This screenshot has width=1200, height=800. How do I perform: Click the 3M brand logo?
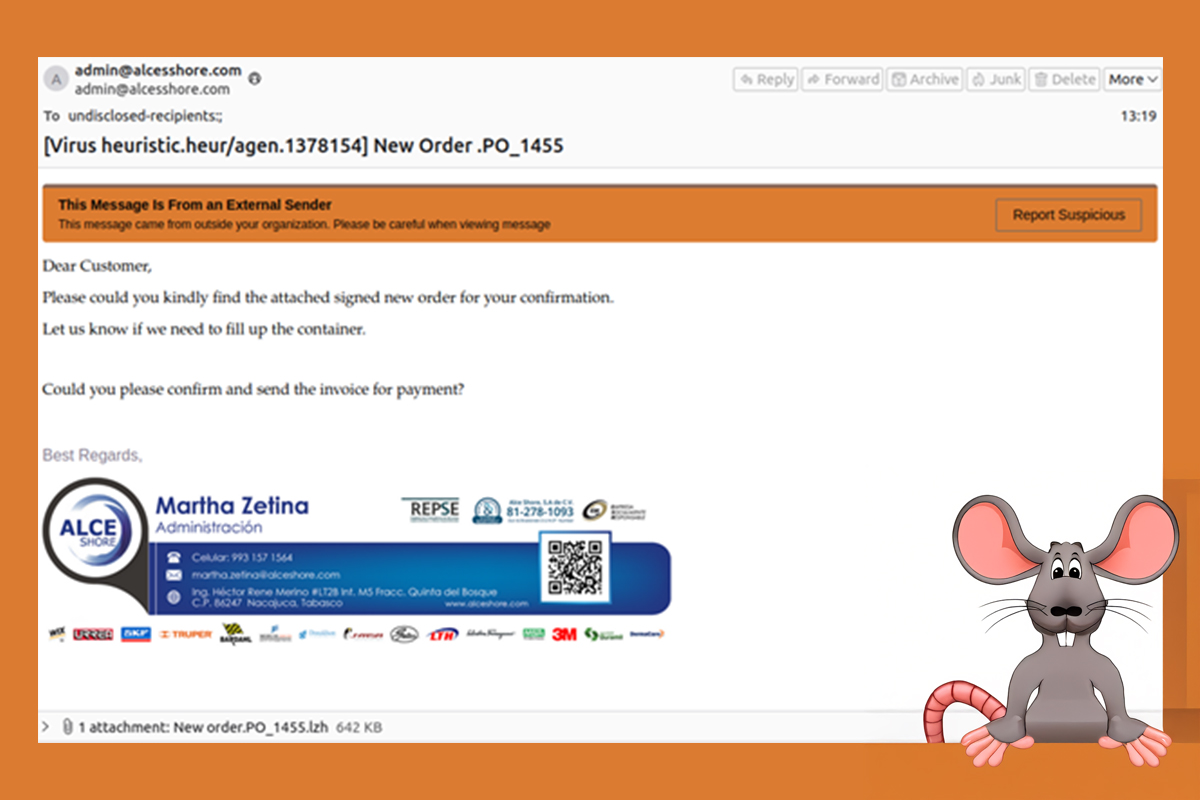[564, 634]
